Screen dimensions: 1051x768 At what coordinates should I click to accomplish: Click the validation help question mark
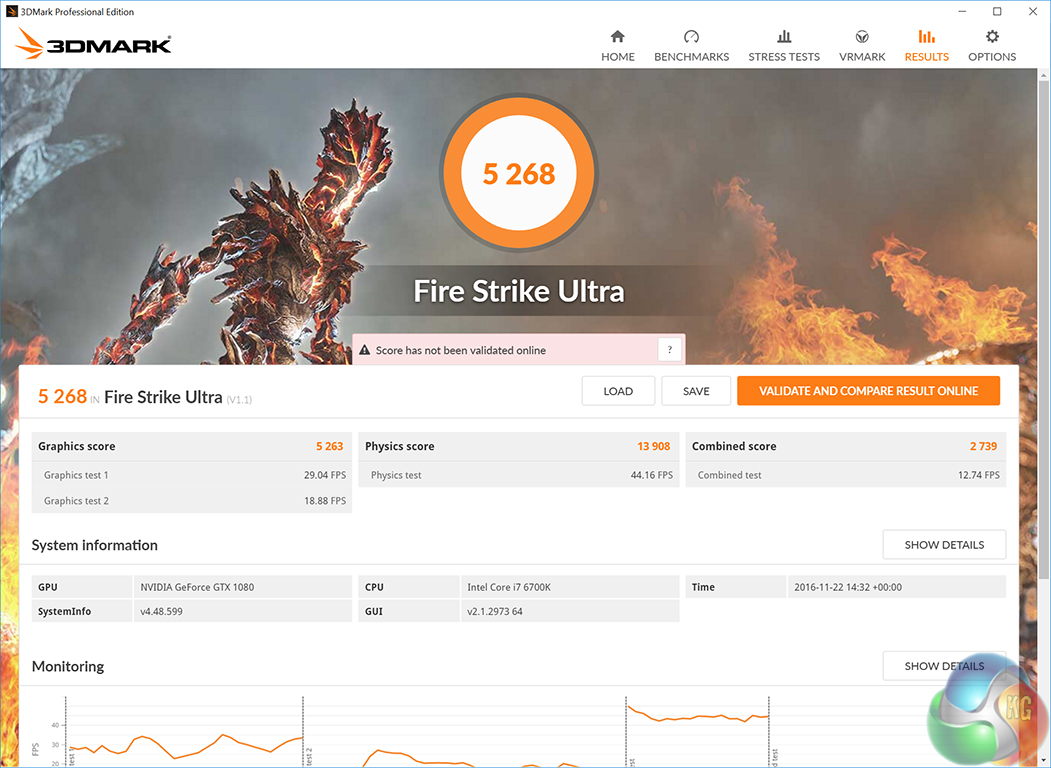670,350
